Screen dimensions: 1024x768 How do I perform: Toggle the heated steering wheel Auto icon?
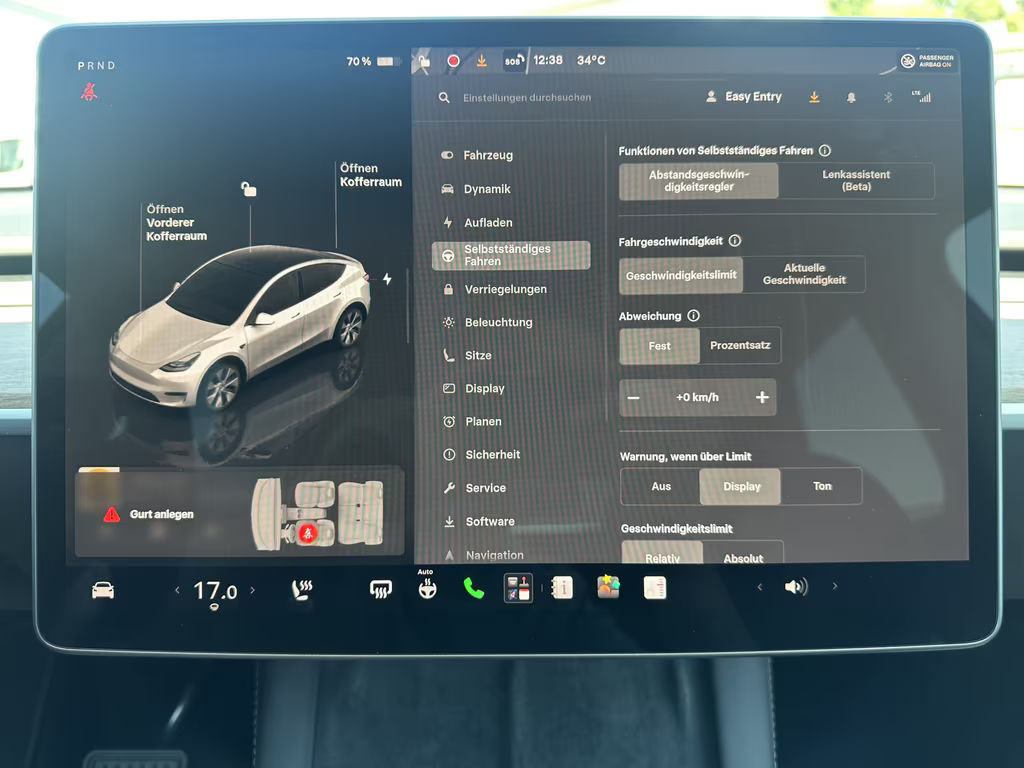coord(427,586)
